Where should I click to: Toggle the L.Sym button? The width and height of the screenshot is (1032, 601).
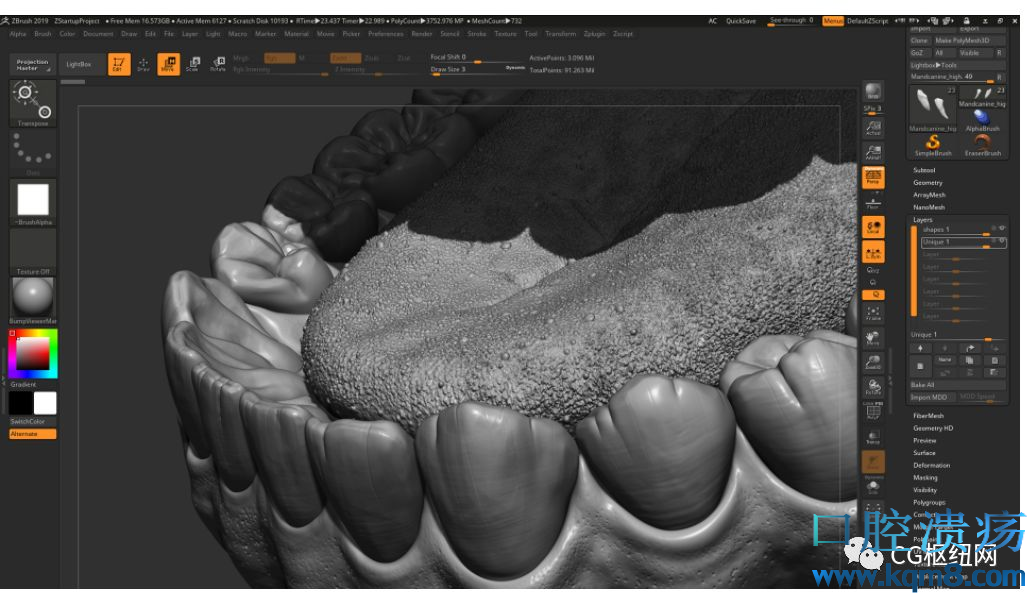coord(873,252)
